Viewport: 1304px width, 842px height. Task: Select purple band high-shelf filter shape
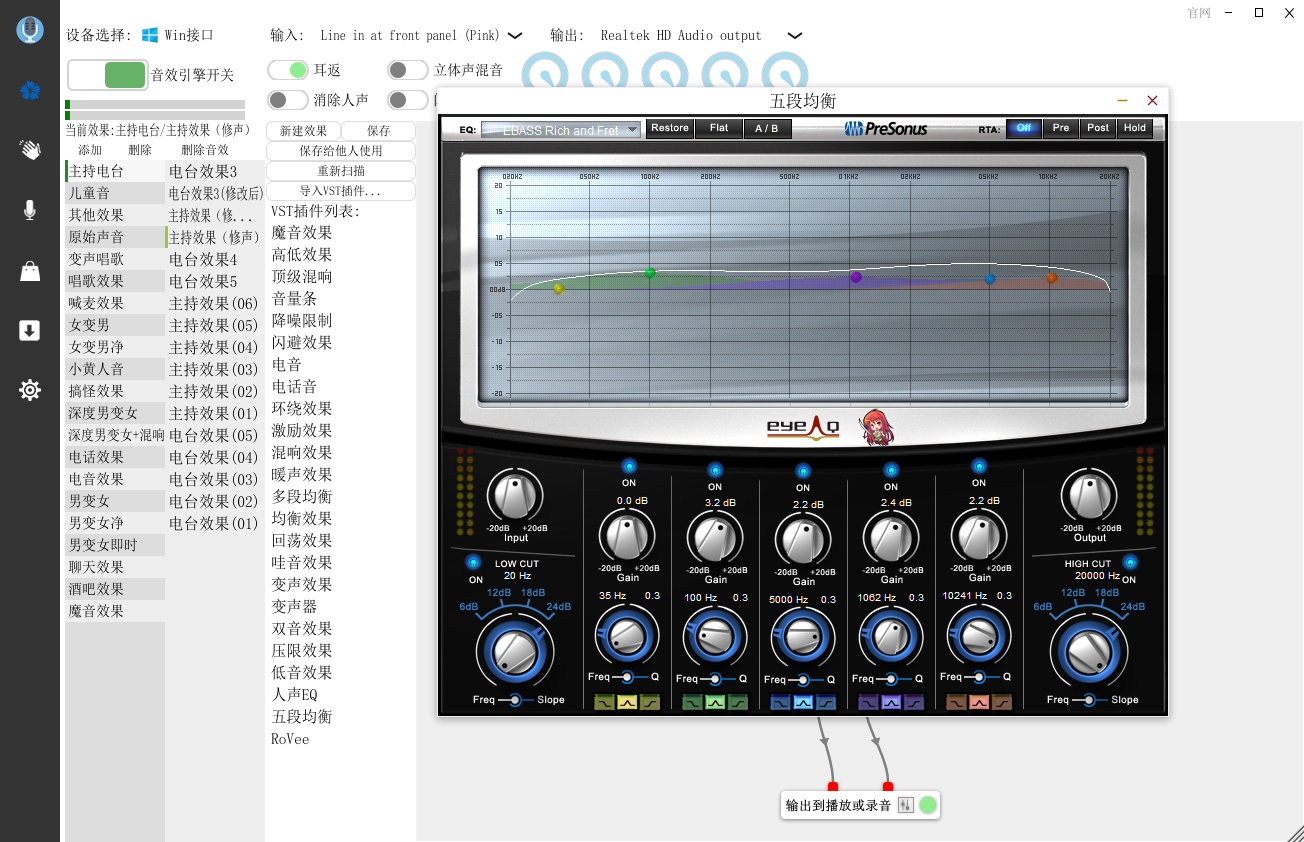913,703
